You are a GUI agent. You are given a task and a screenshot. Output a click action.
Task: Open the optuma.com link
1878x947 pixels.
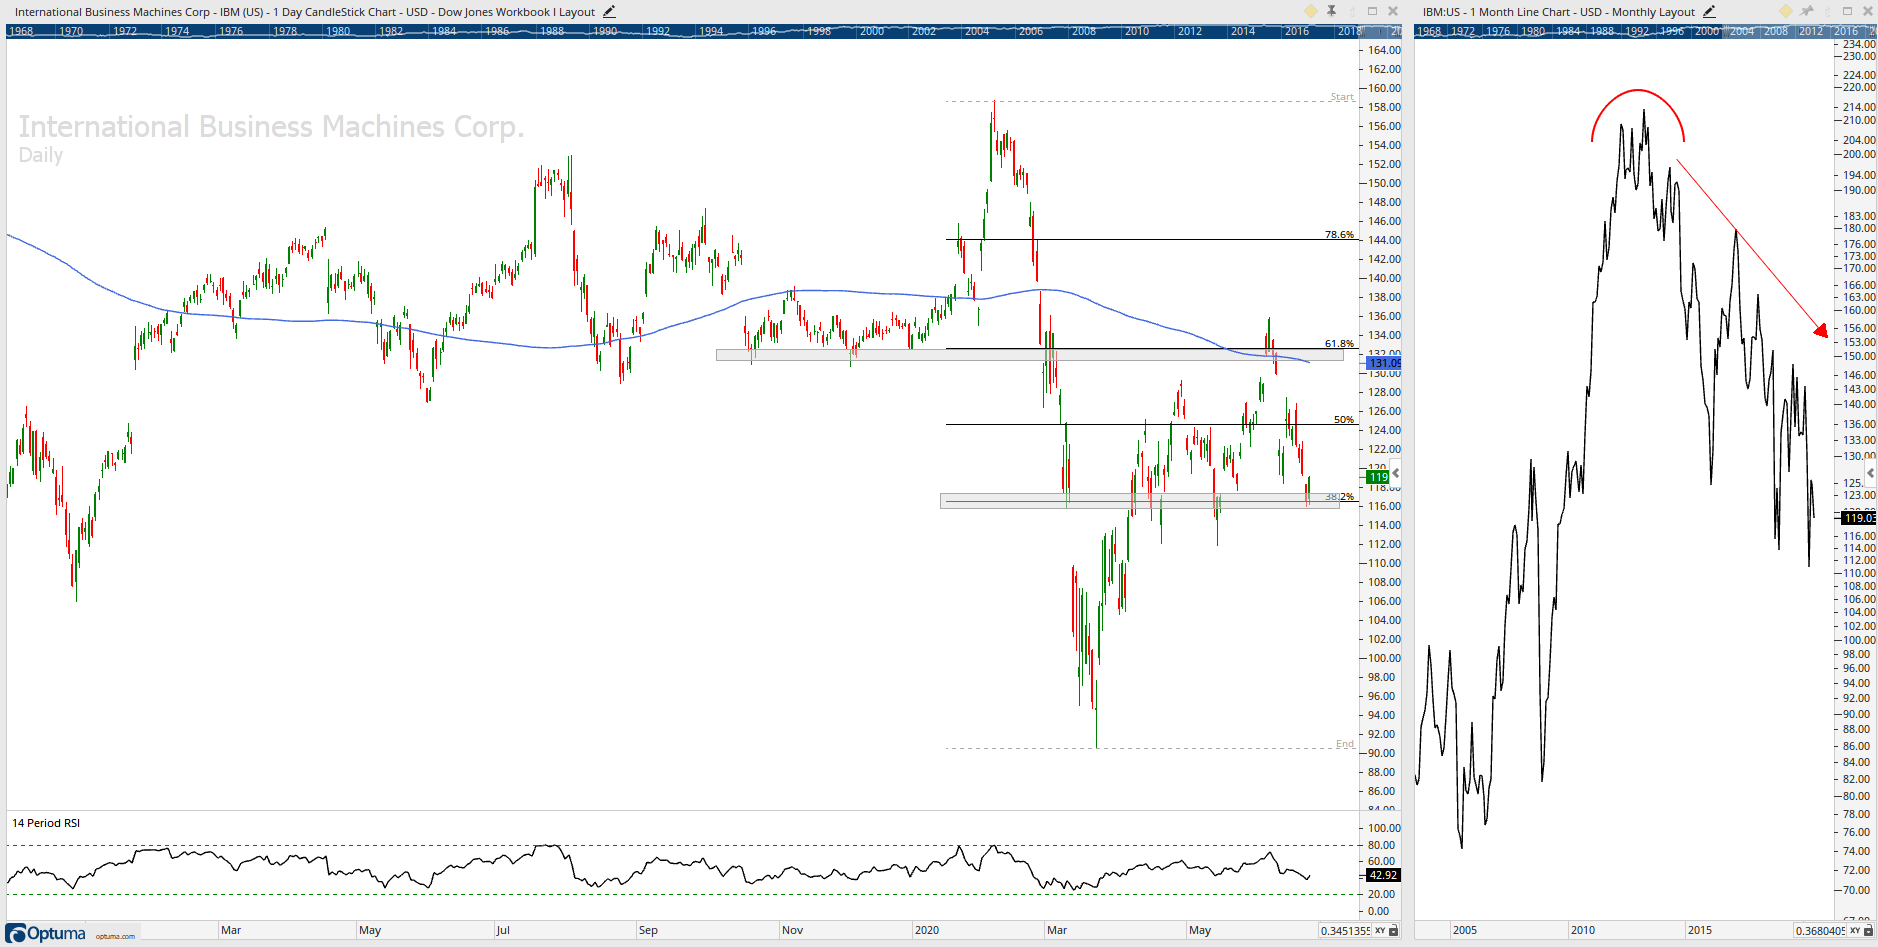115,936
